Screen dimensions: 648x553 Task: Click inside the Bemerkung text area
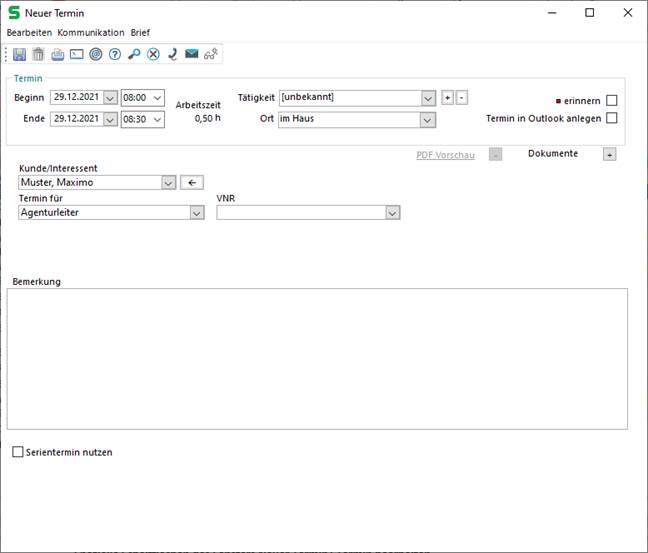point(317,358)
